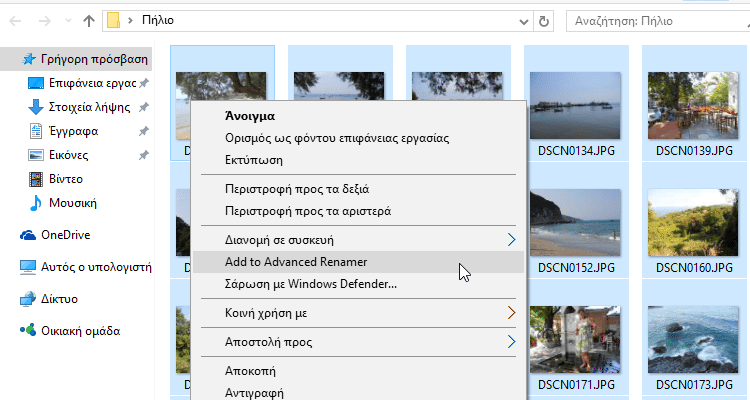Go forward with the right arrow
750x400 pixels.
point(44,21)
